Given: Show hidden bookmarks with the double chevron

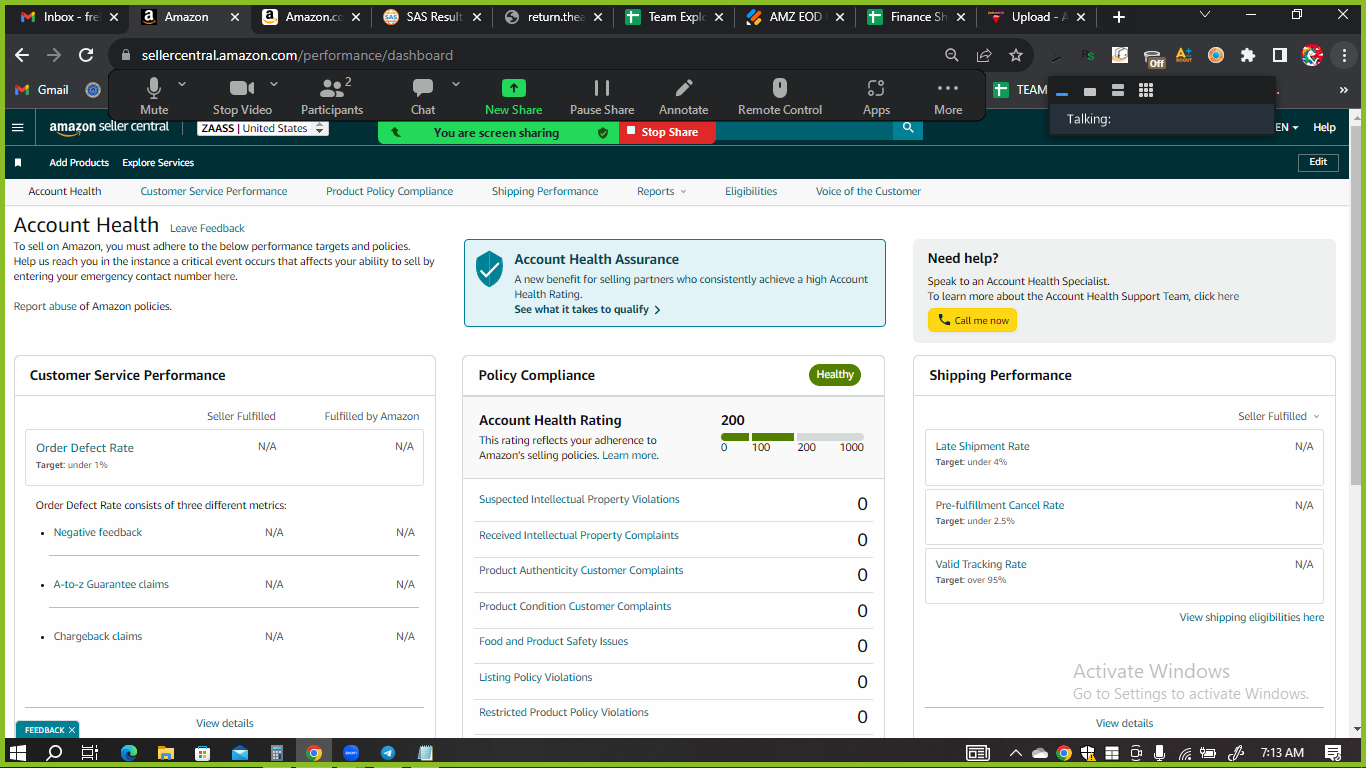Looking at the screenshot, I should click(x=1343, y=90).
